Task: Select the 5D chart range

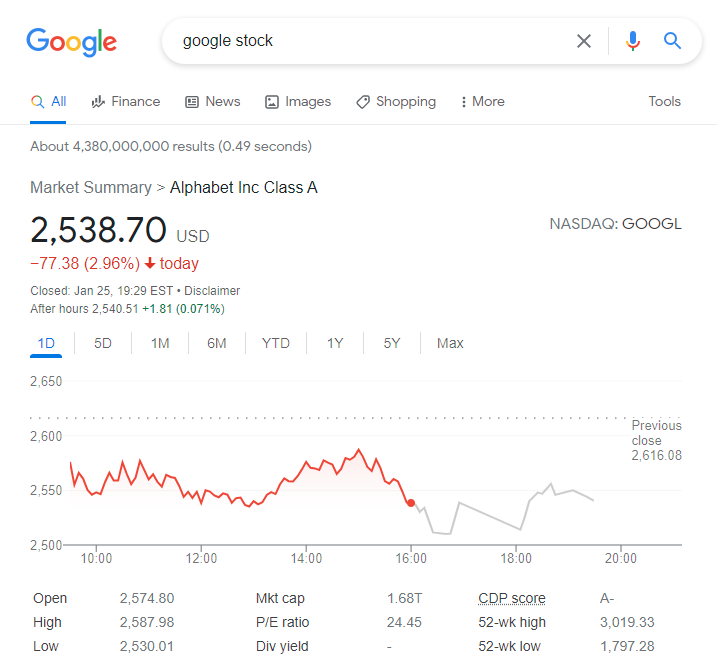Action: tap(103, 343)
